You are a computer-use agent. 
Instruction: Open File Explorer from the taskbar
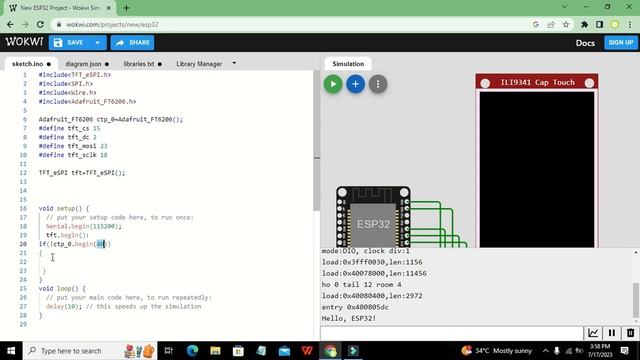point(216,351)
